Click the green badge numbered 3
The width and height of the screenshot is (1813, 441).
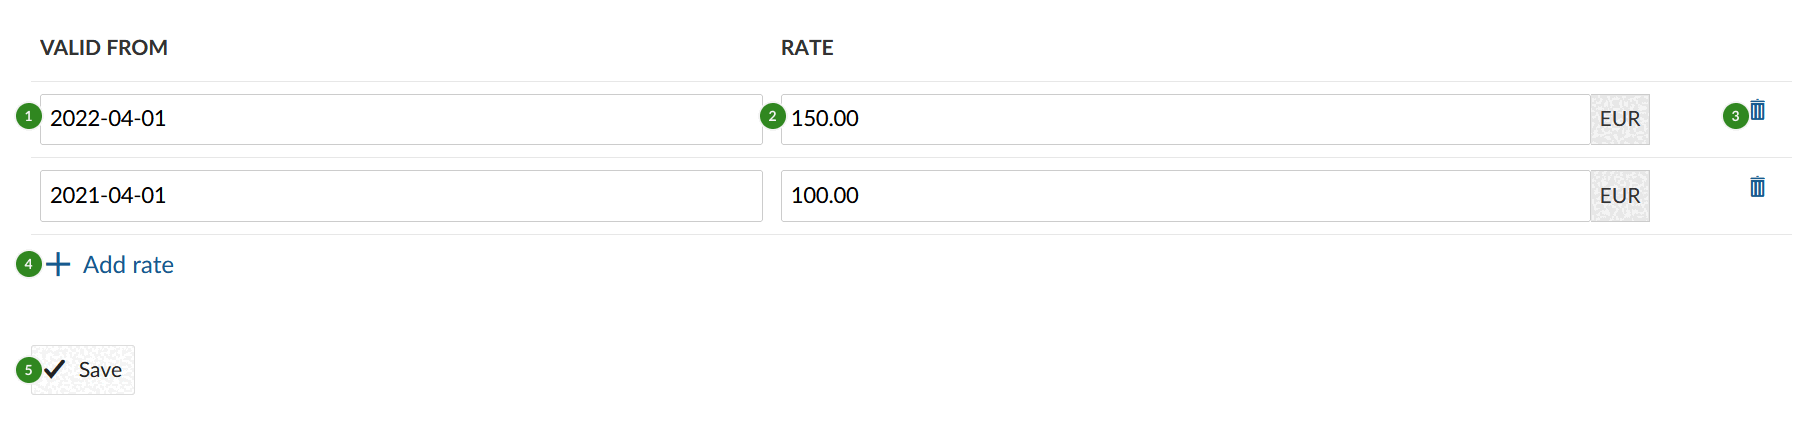[x=1735, y=117]
